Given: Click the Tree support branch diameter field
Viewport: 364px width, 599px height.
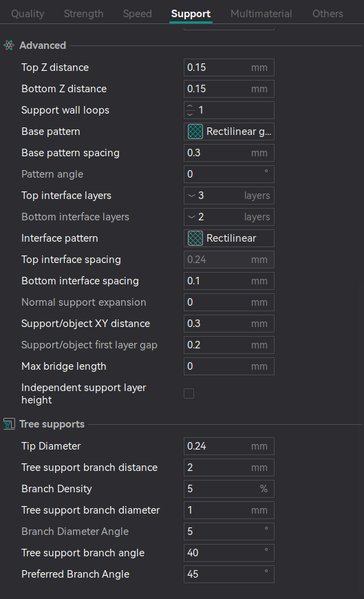Looking at the screenshot, I should [x=229, y=510].
